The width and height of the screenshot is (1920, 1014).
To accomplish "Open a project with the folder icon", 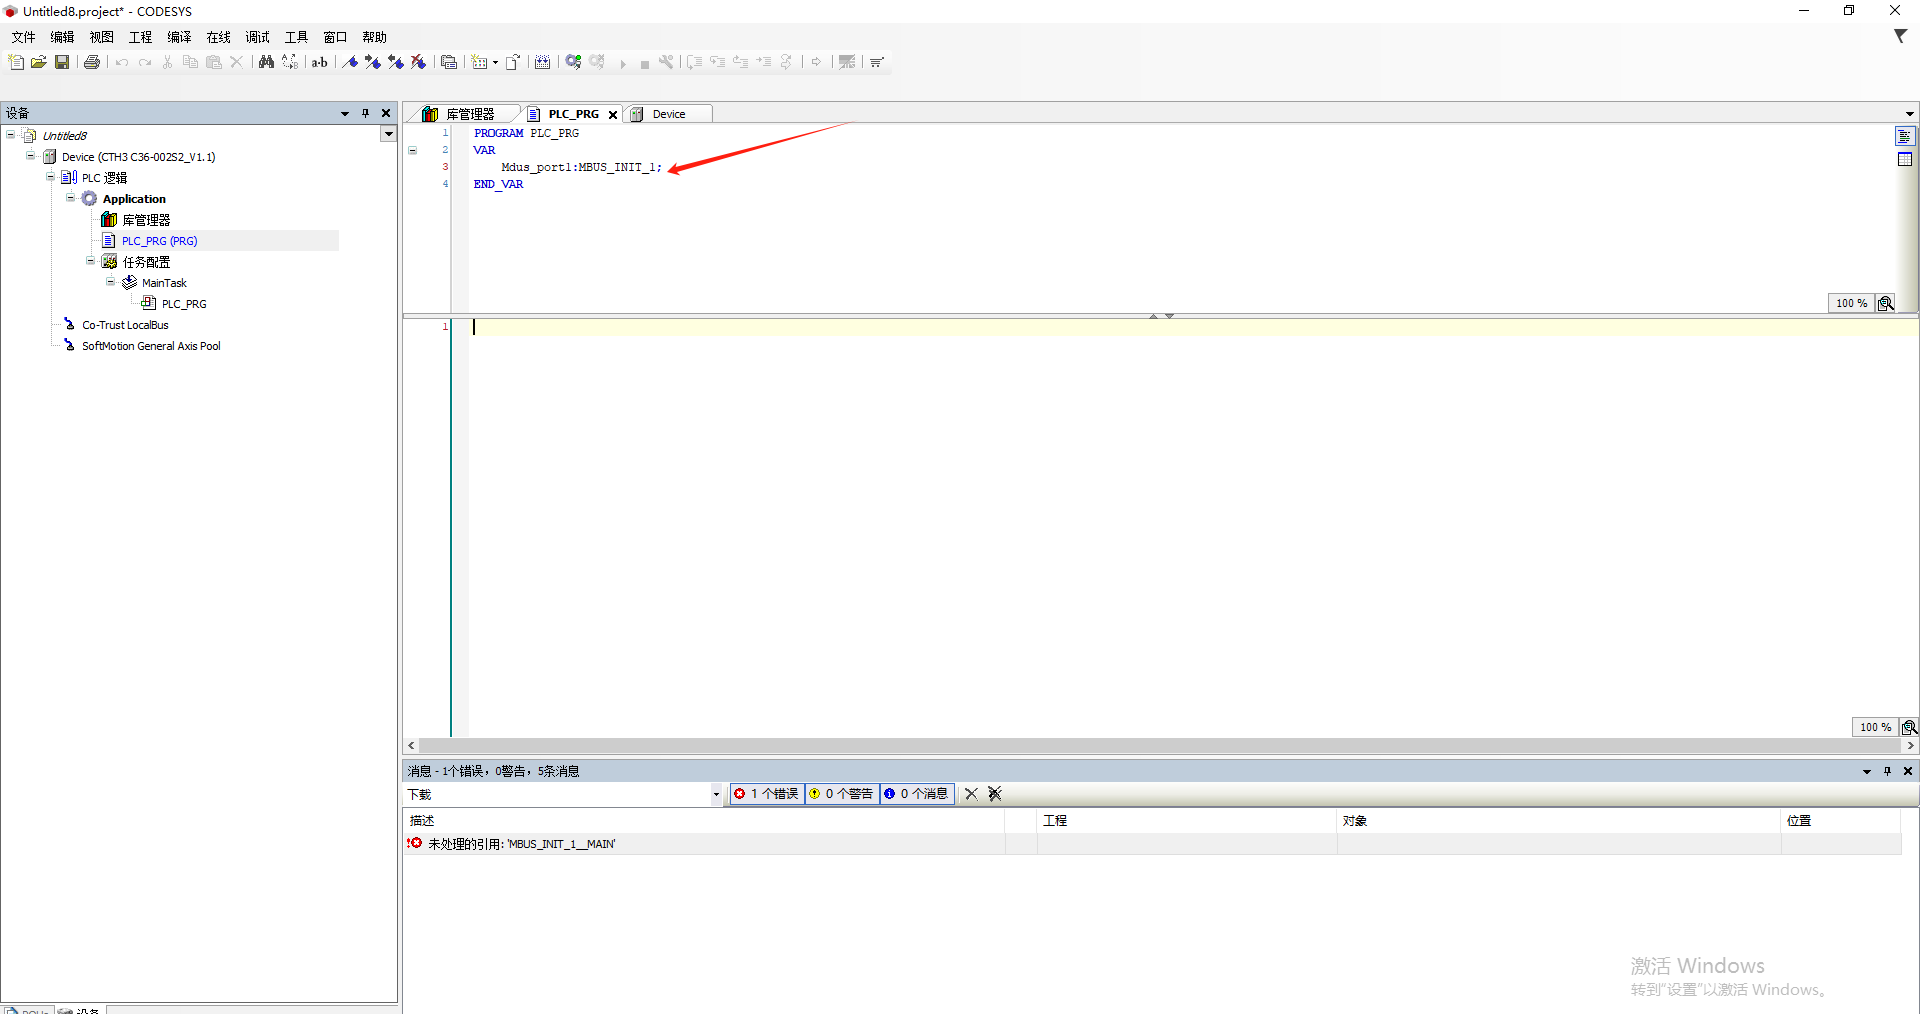I will pos(39,62).
